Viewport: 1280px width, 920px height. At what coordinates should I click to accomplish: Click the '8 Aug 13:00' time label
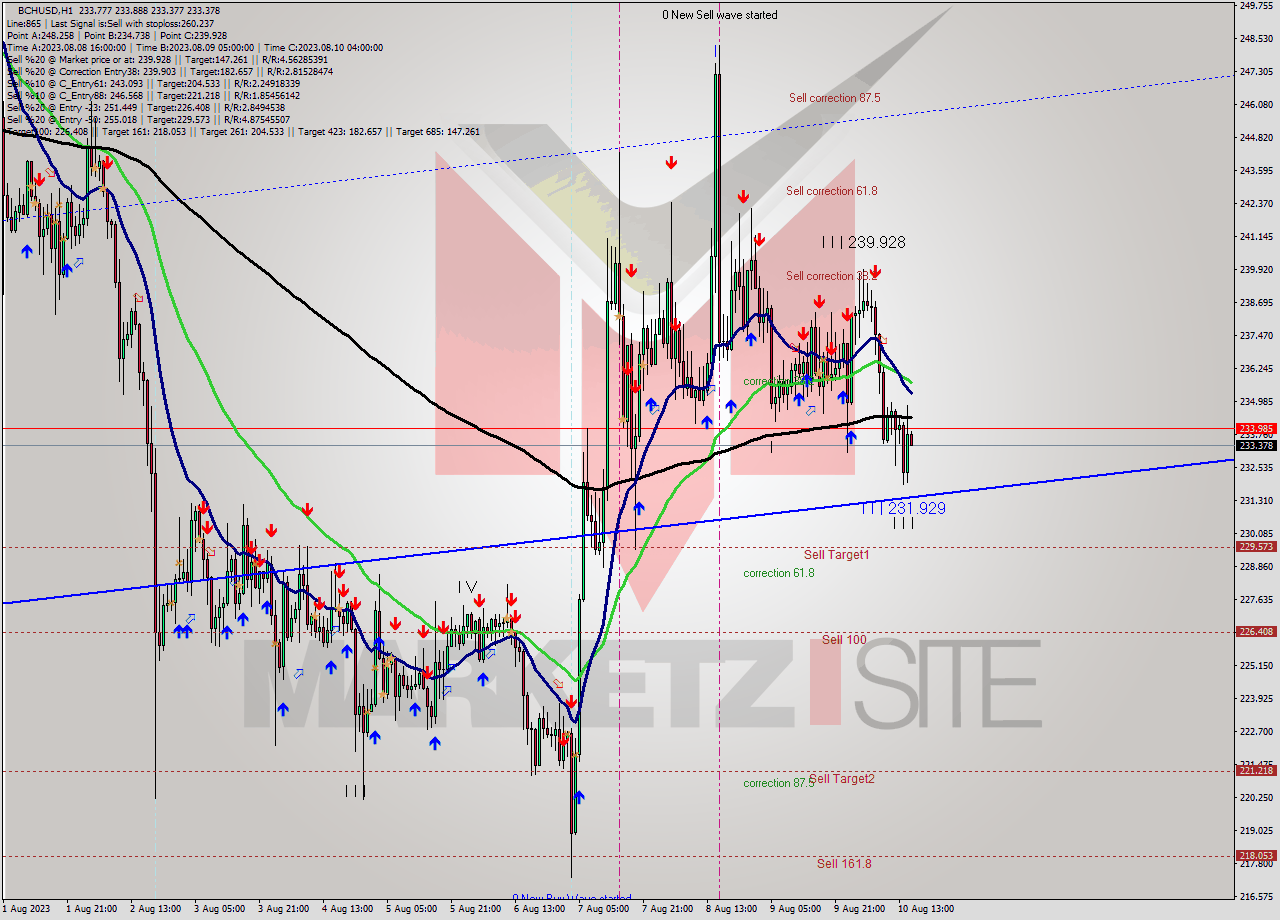pyautogui.click(x=731, y=909)
